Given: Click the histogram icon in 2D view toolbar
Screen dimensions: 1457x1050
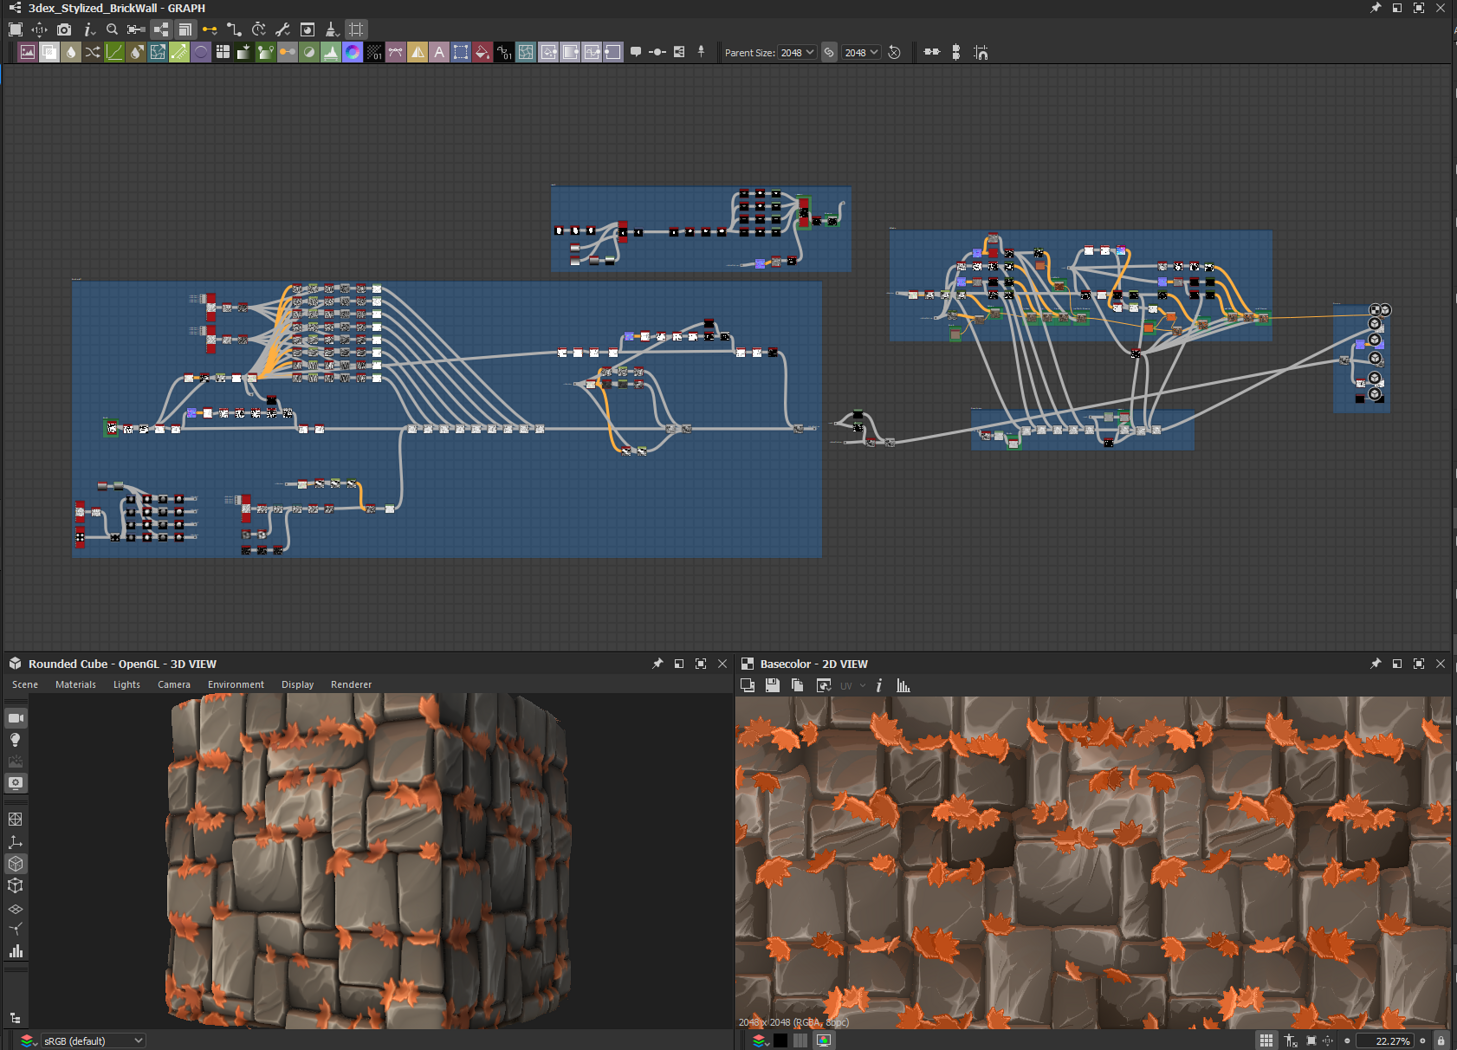Looking at the screenshot, I should click(x=903, y=686).
